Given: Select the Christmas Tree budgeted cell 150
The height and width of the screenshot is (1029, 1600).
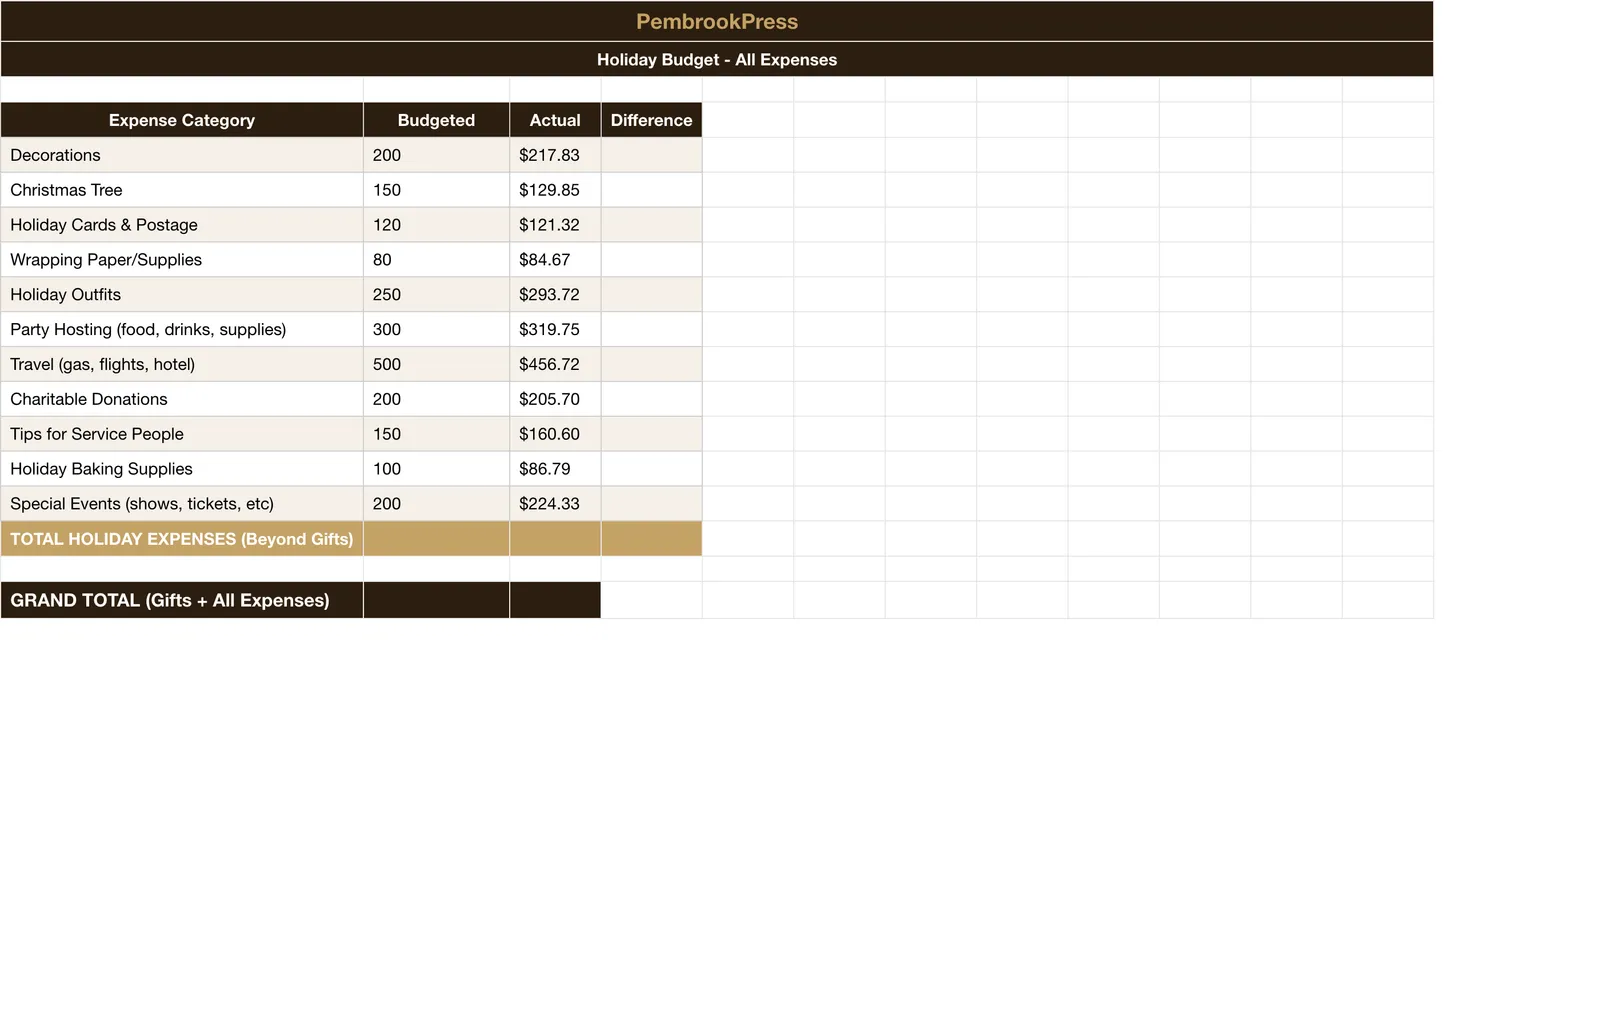Looking at the screenshot, I should click(436, 190).
